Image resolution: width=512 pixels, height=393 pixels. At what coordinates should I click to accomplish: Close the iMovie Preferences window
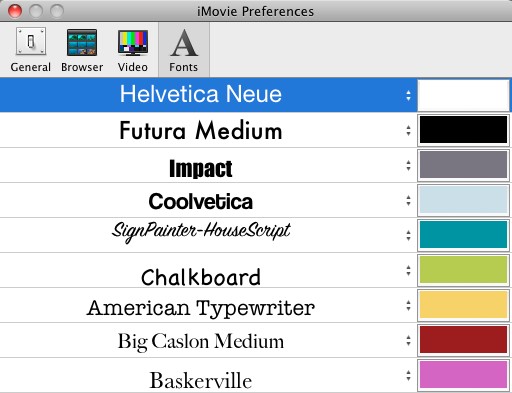click(x=15, y=11)
